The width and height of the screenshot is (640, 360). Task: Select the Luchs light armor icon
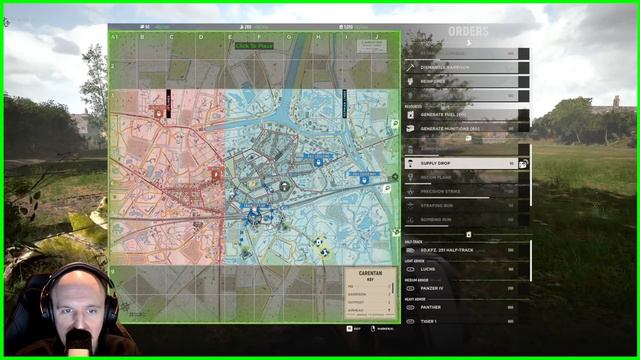click(x=411, y=269)
